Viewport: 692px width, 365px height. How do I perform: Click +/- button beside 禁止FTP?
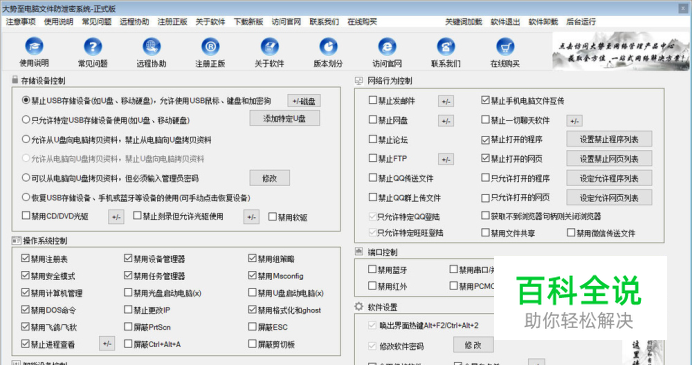[x=446, y=159]
